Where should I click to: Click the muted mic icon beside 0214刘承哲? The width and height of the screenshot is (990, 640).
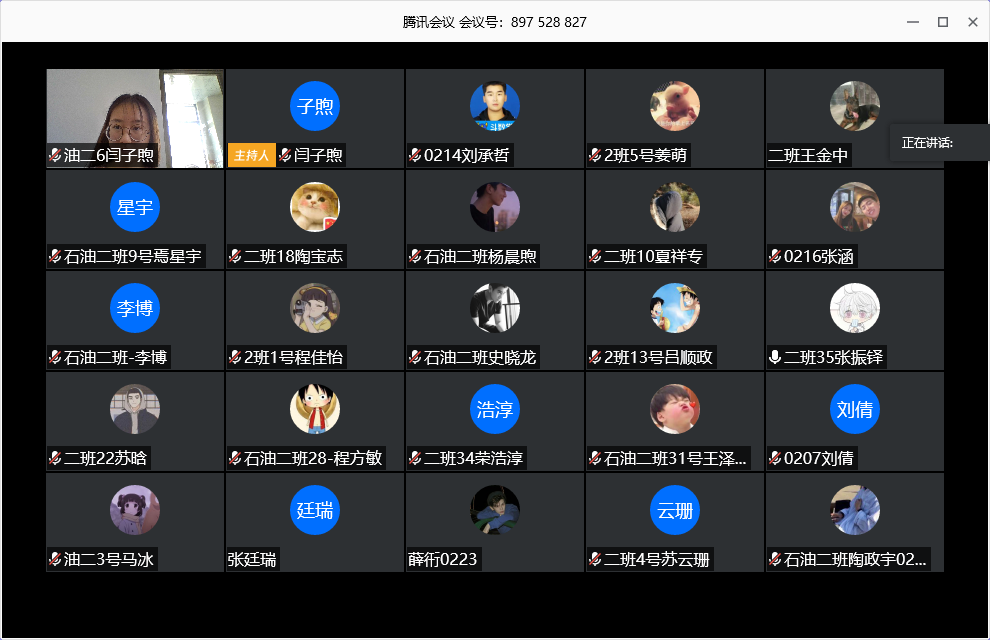(x=415, y=155)
